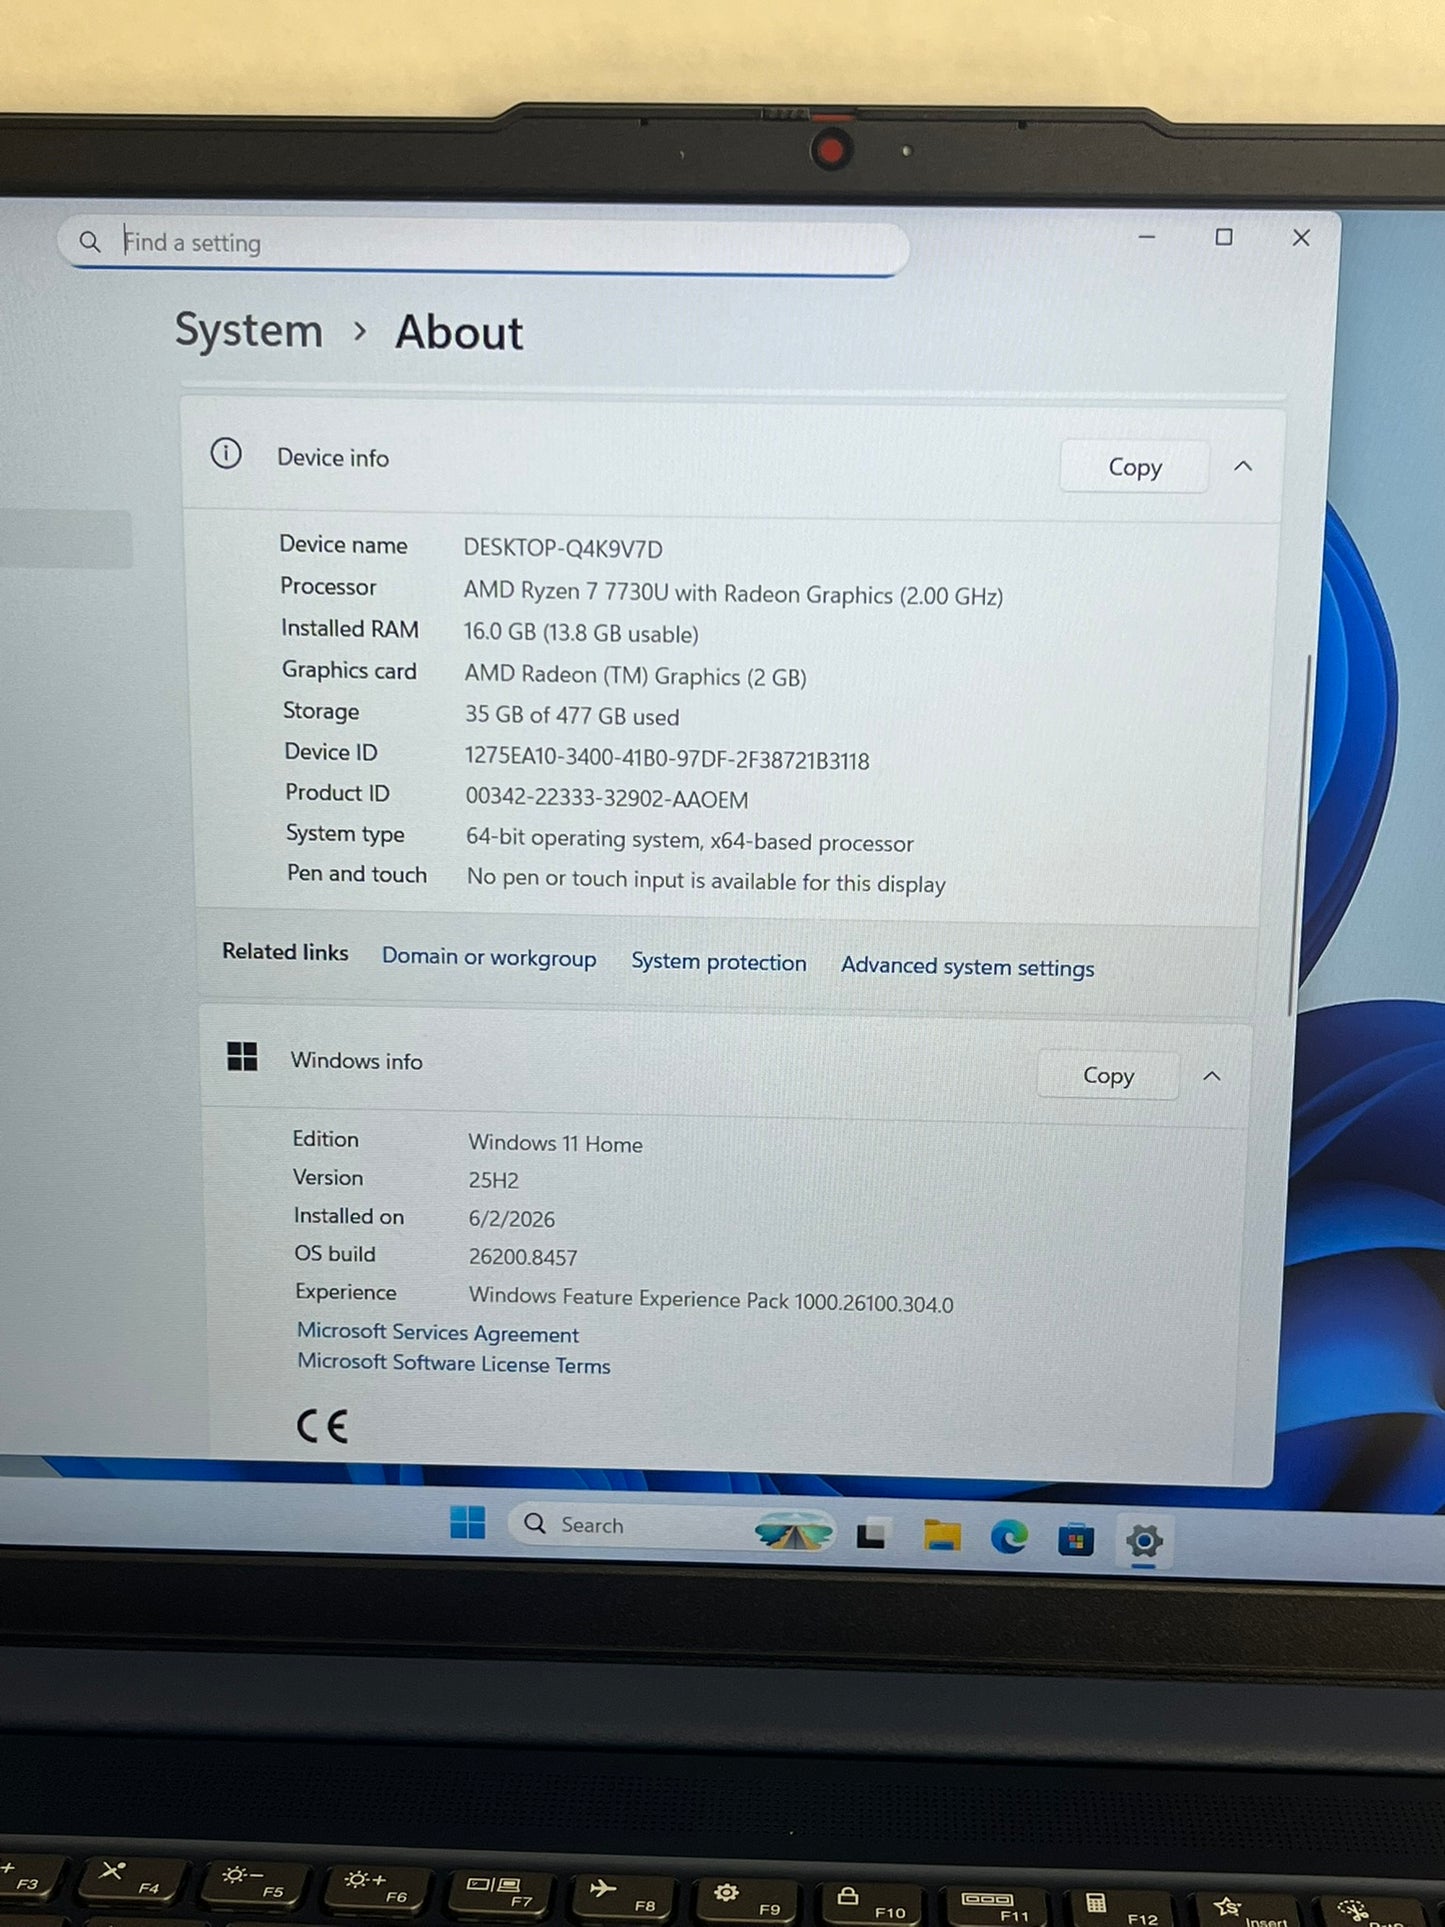Open Microsoft Store from the taskbar
Screen dimensions: 1445x1927
pyautogui.click(x=1076, y=1539)
